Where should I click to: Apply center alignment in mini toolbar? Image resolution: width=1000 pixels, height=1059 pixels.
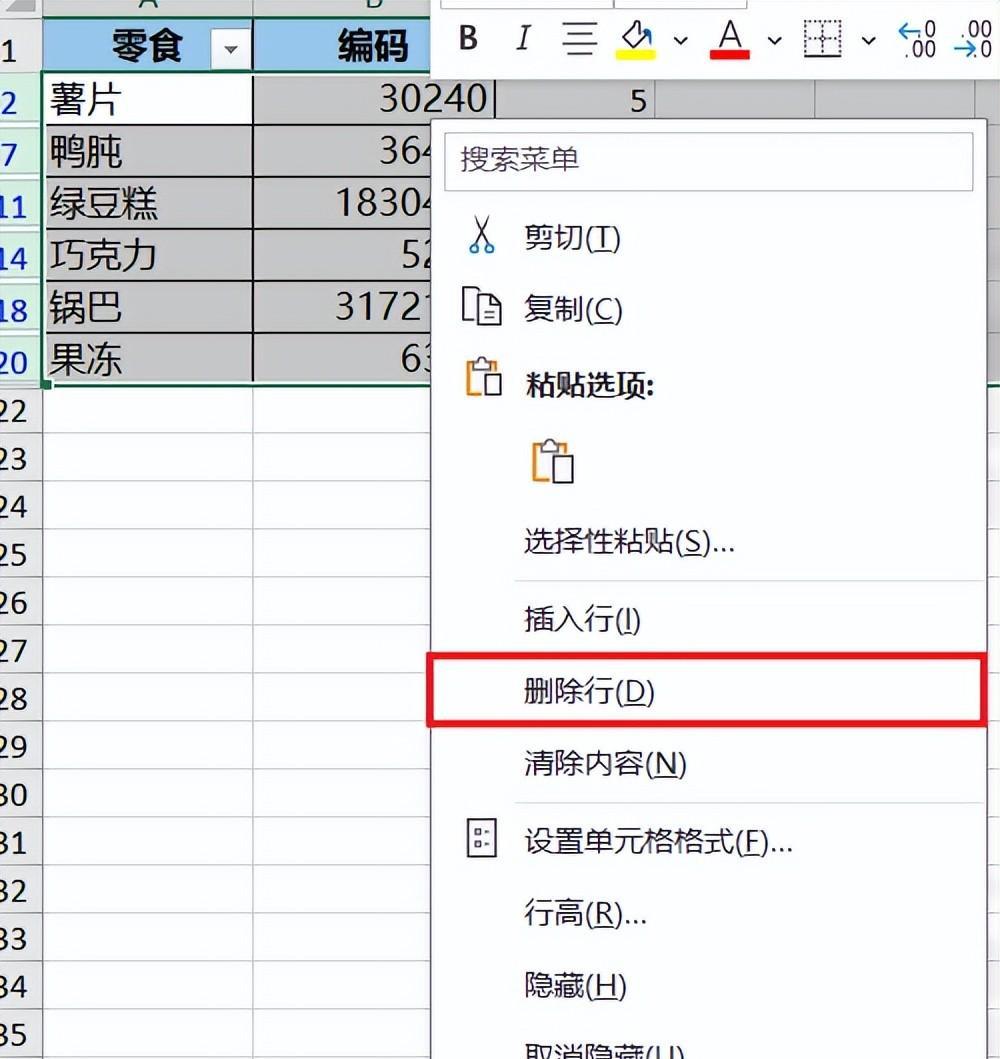(x=579, y=38)
